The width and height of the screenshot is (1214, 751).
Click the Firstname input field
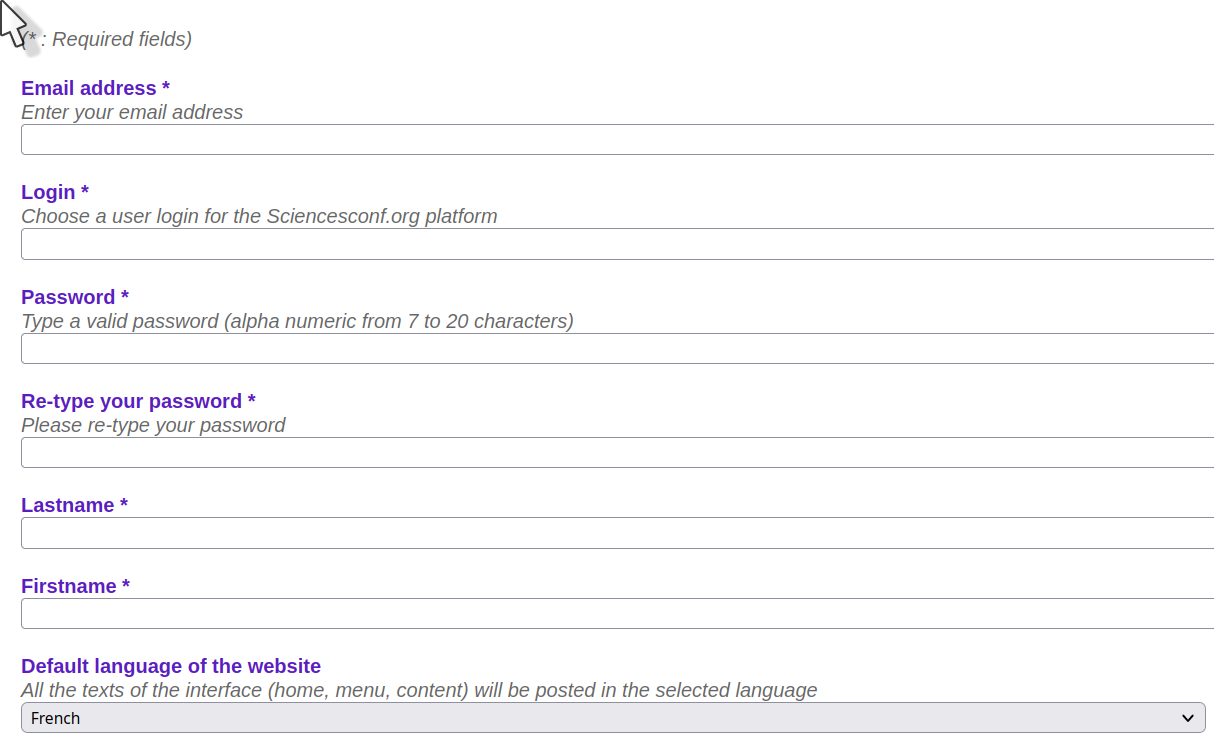600,613
